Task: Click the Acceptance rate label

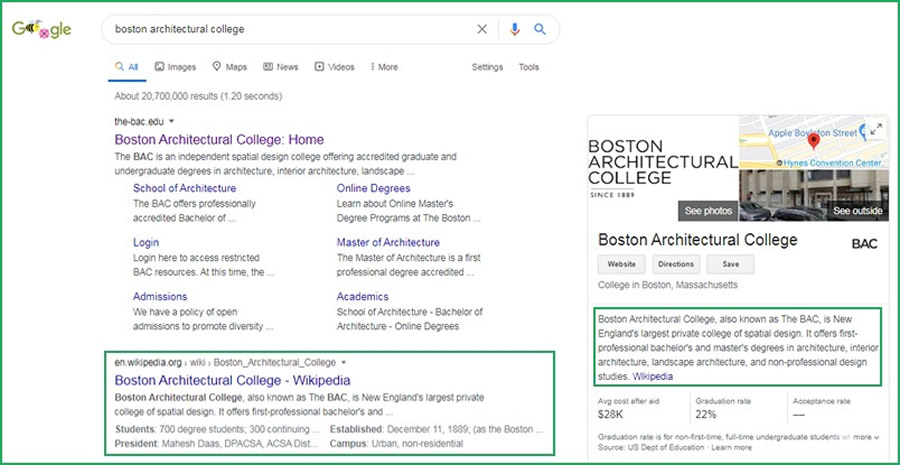Action: tap(822, 401)
